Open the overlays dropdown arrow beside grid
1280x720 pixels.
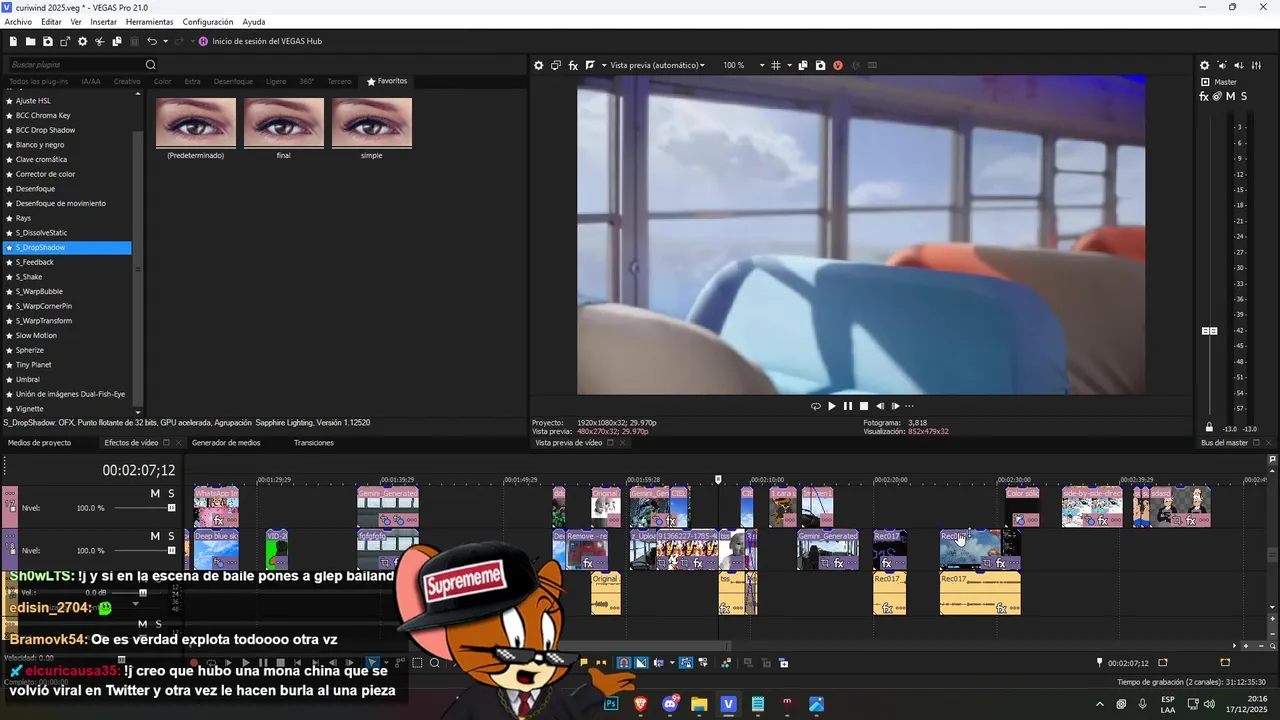[789, 65]
